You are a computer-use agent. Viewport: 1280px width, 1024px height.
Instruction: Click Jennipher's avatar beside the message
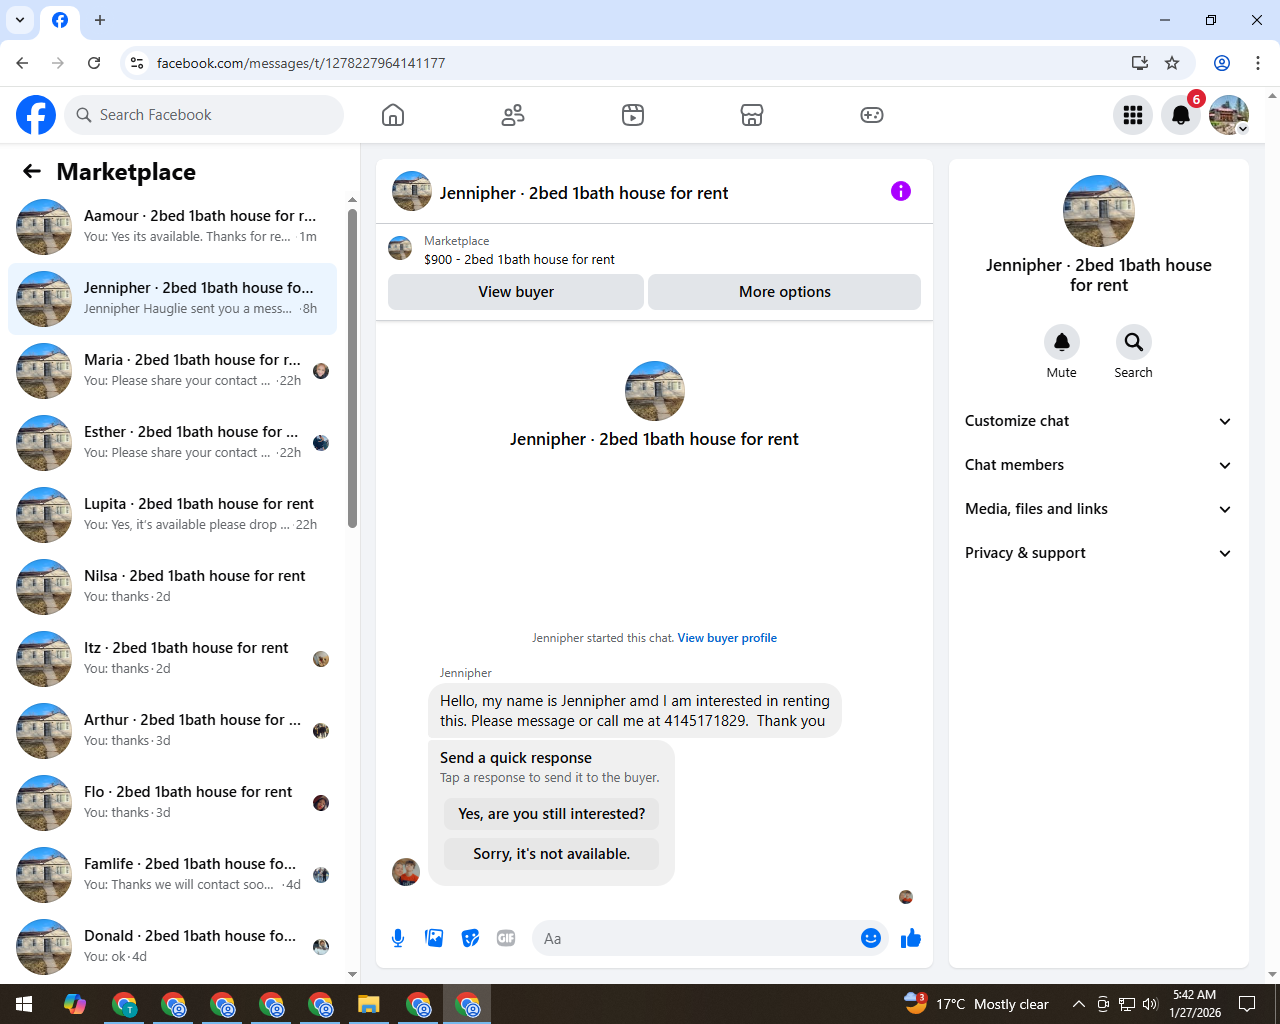point(405,872)
